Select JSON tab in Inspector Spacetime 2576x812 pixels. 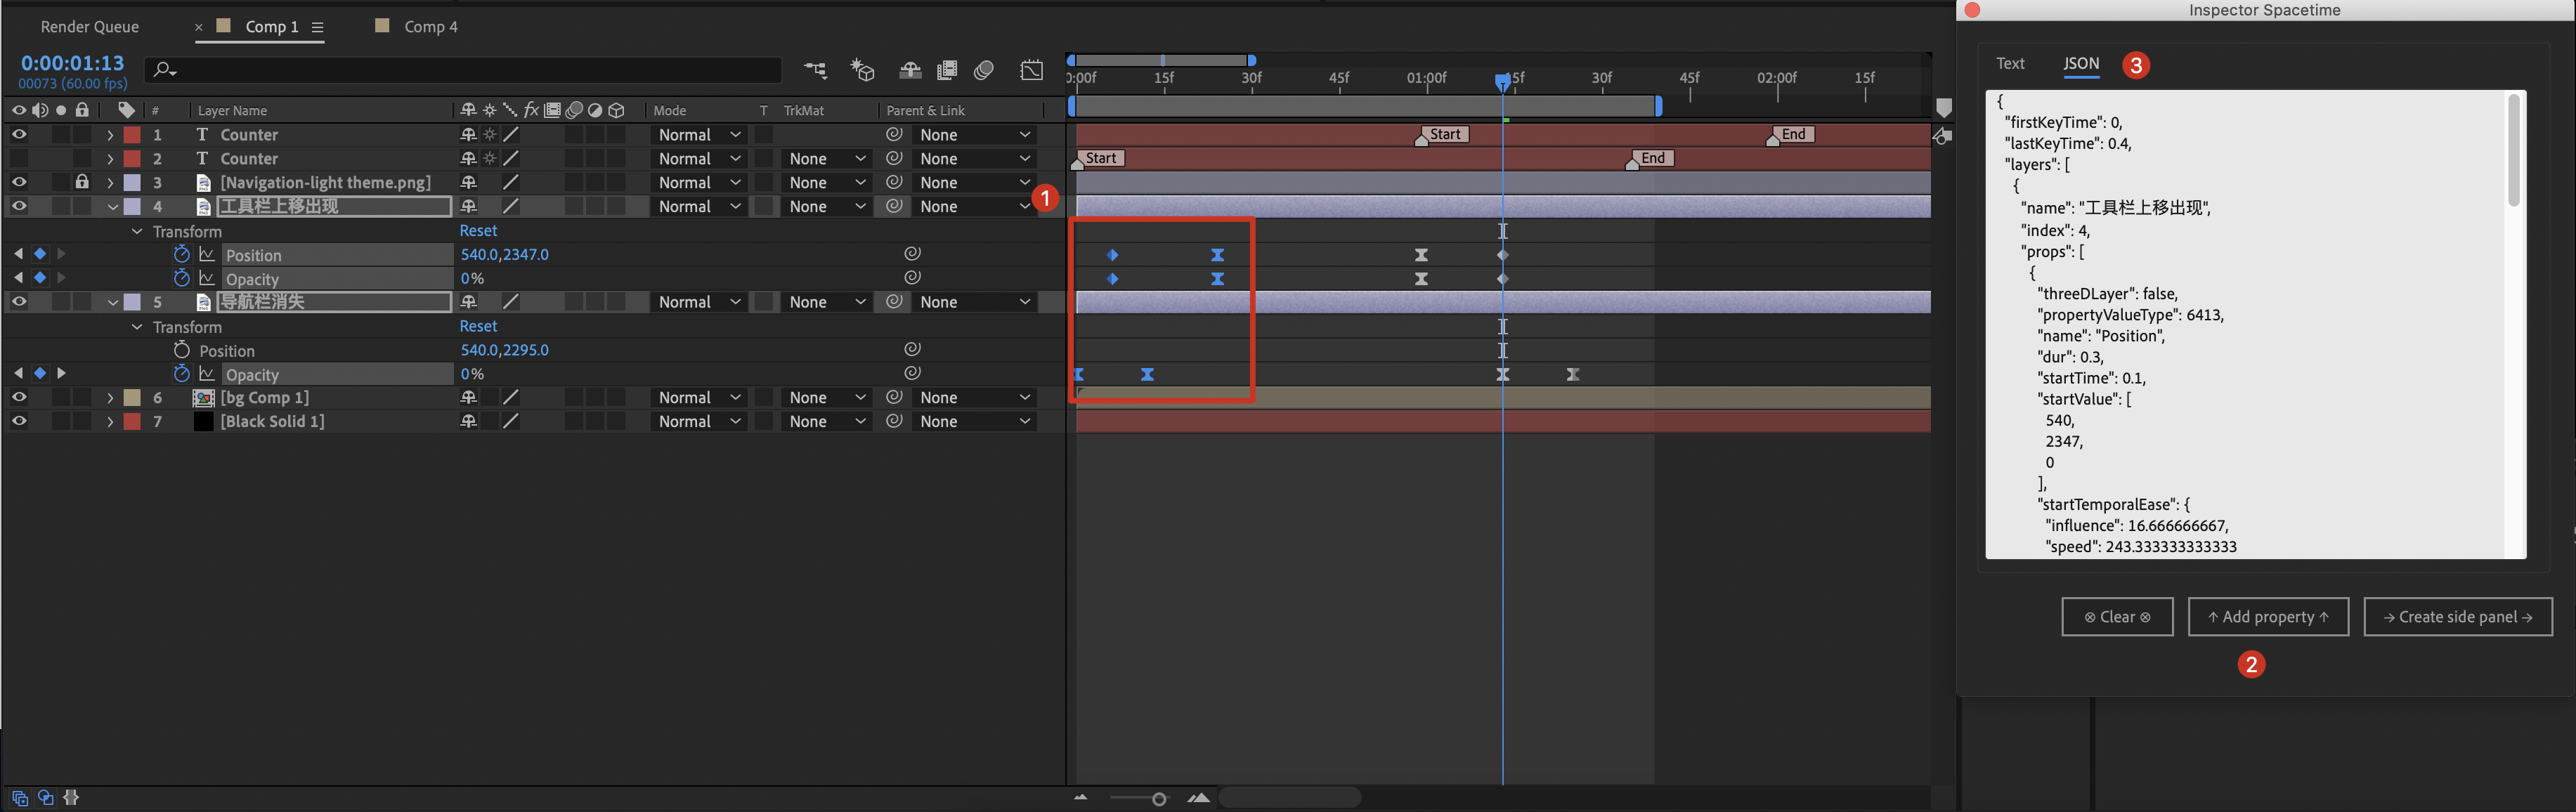[2081, 64]
